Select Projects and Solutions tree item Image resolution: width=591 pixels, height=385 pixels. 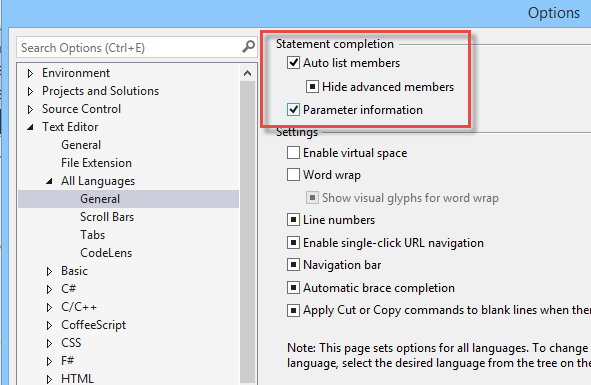point(100,91)
